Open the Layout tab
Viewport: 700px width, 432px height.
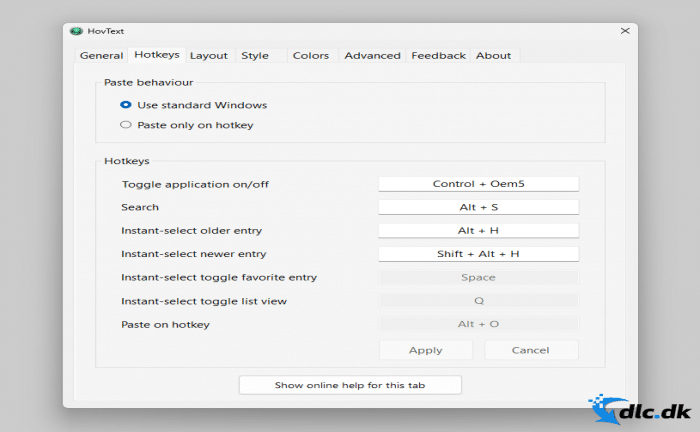point(208,55)
